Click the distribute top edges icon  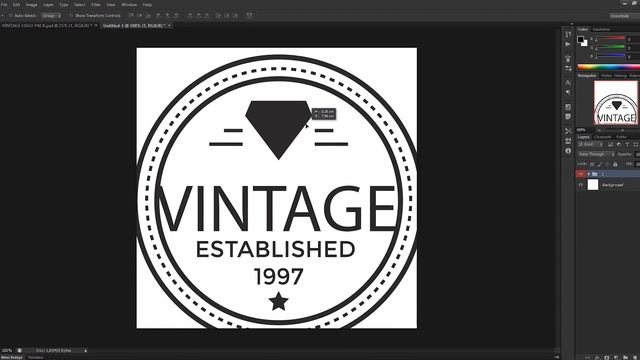point(190,16)
